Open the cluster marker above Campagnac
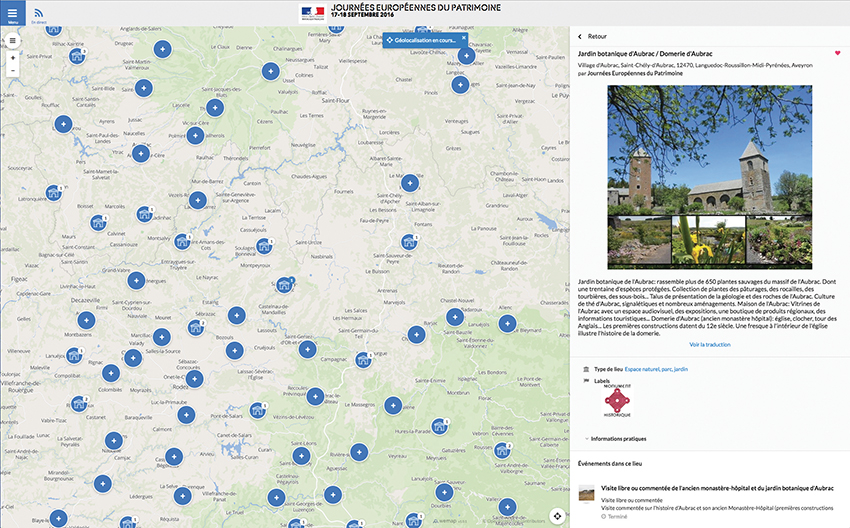 pos(307,350)
